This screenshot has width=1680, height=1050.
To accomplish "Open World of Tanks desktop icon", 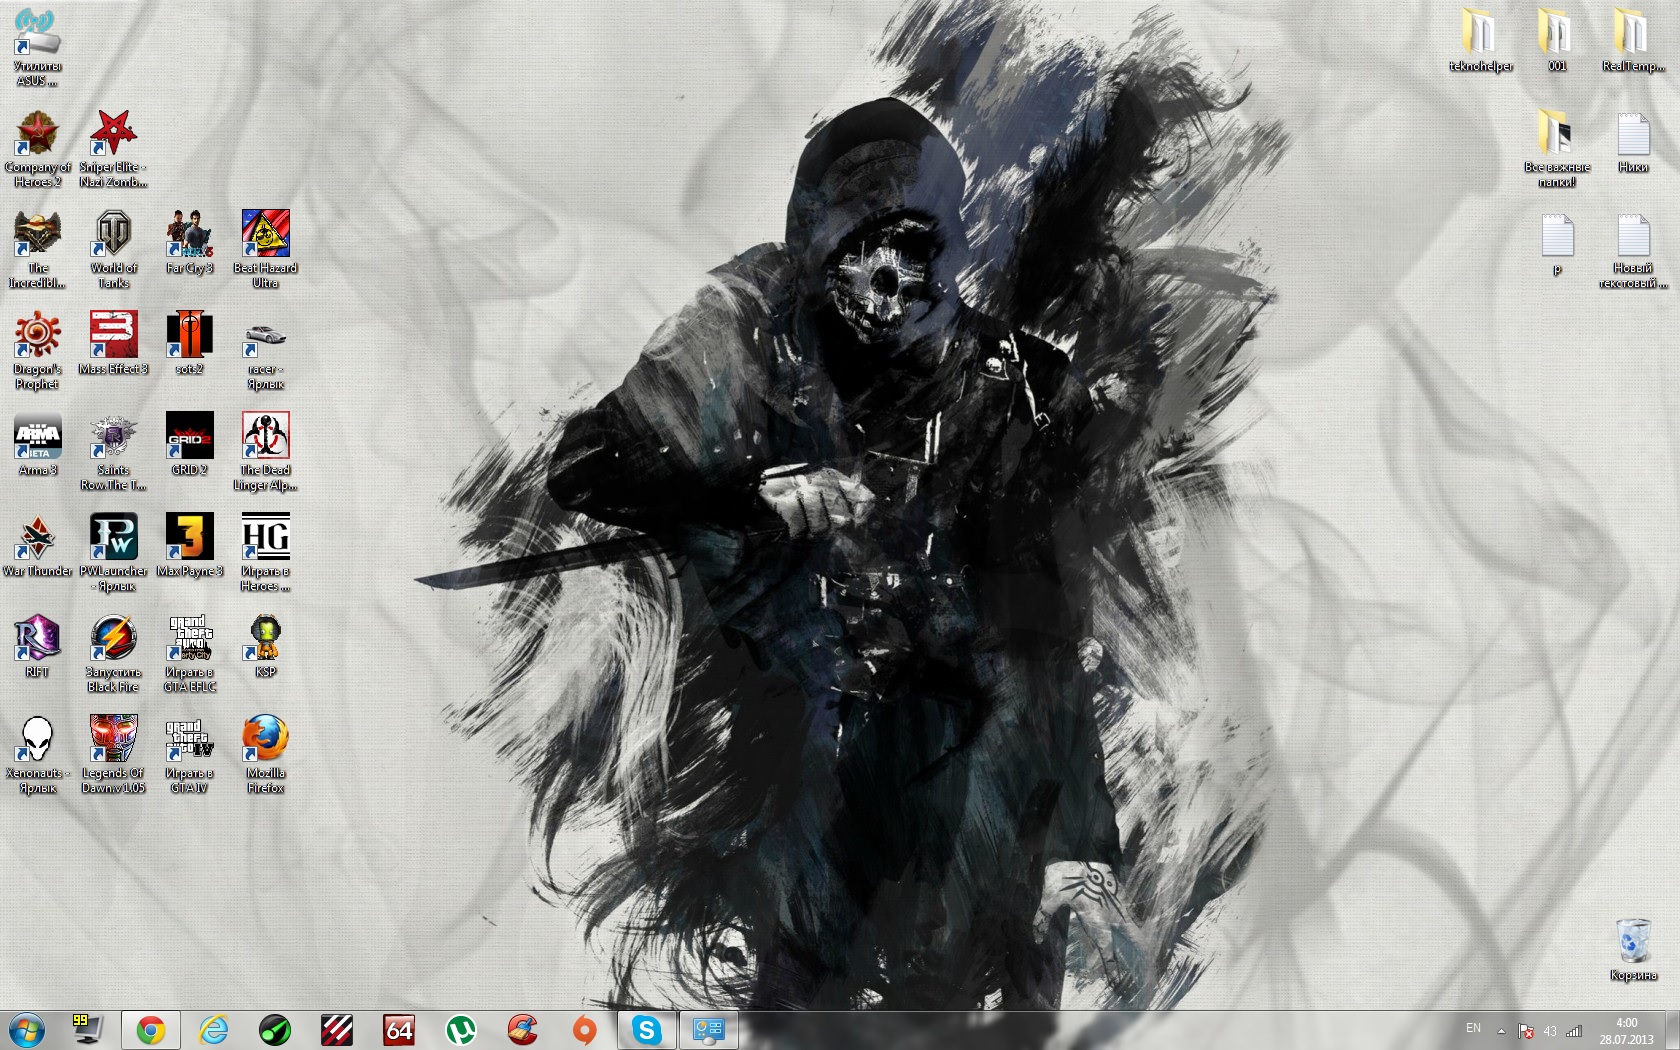I will [x=113, y=250].
